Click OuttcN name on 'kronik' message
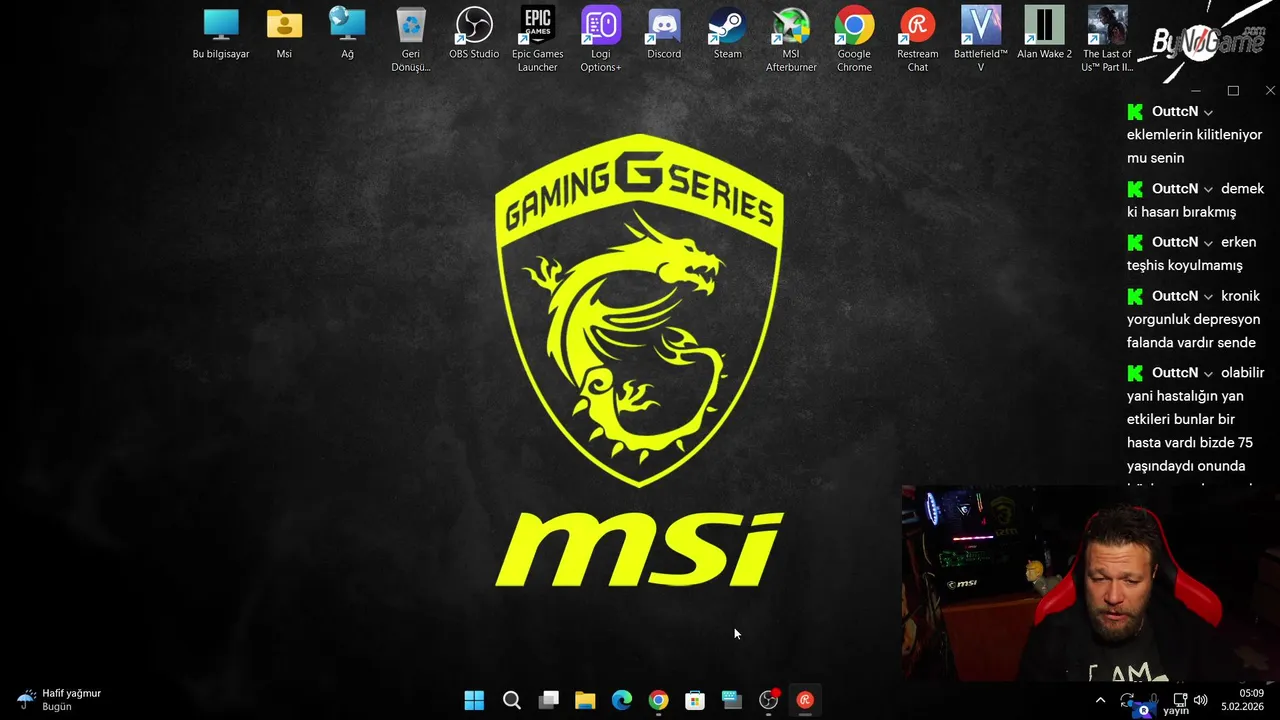This screenshot has height=720, width=1280. pos(1175,296)
